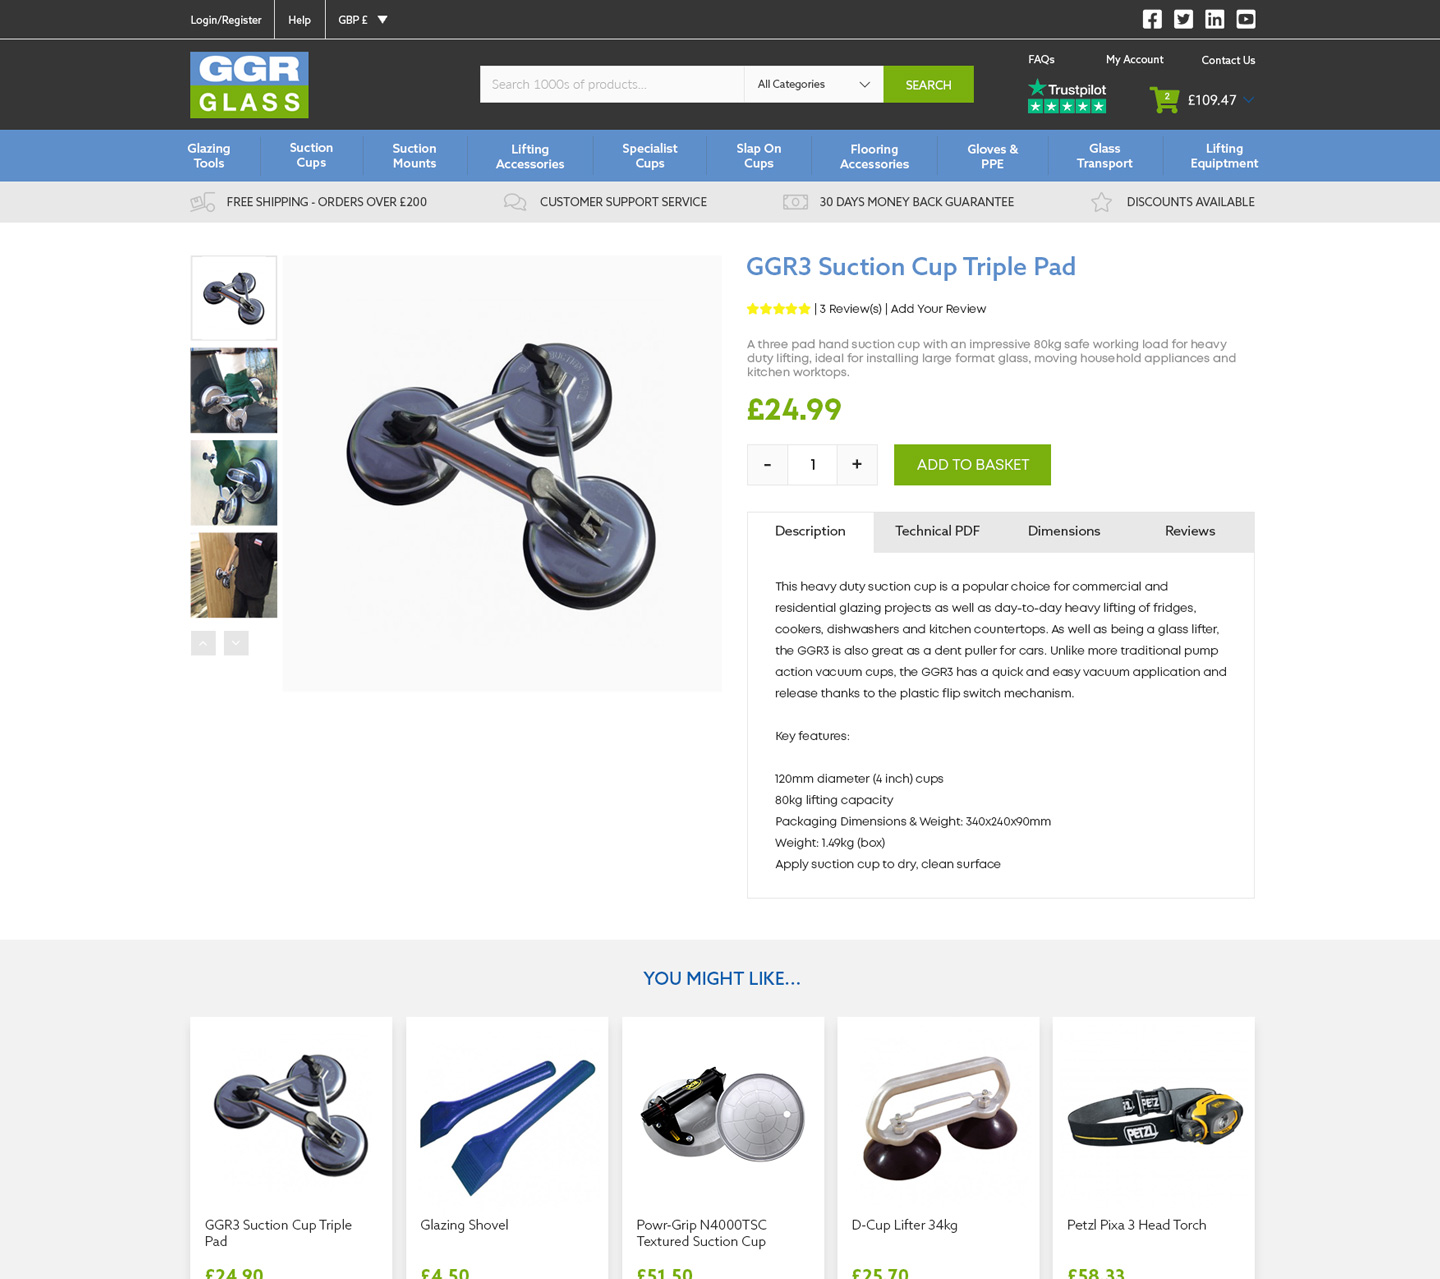Image resolution: width=1440 pixels, height=1279 pixels.
Task: Add the product to basket
Action: point(972,465)
